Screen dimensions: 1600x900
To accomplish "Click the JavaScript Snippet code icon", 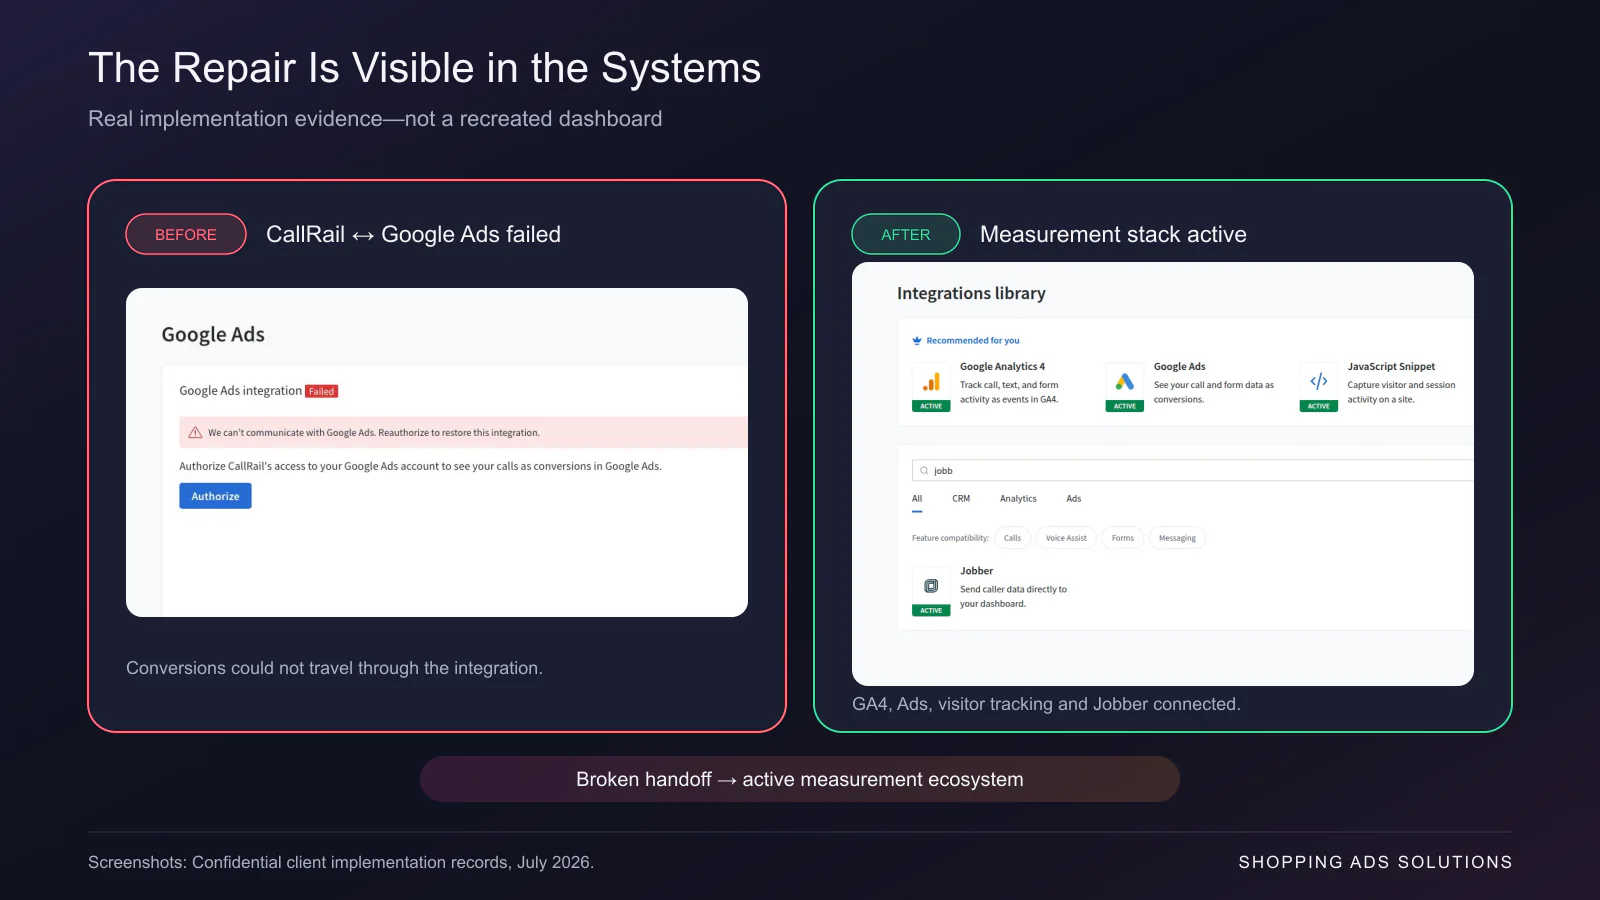I will (x=1319, y=381).
